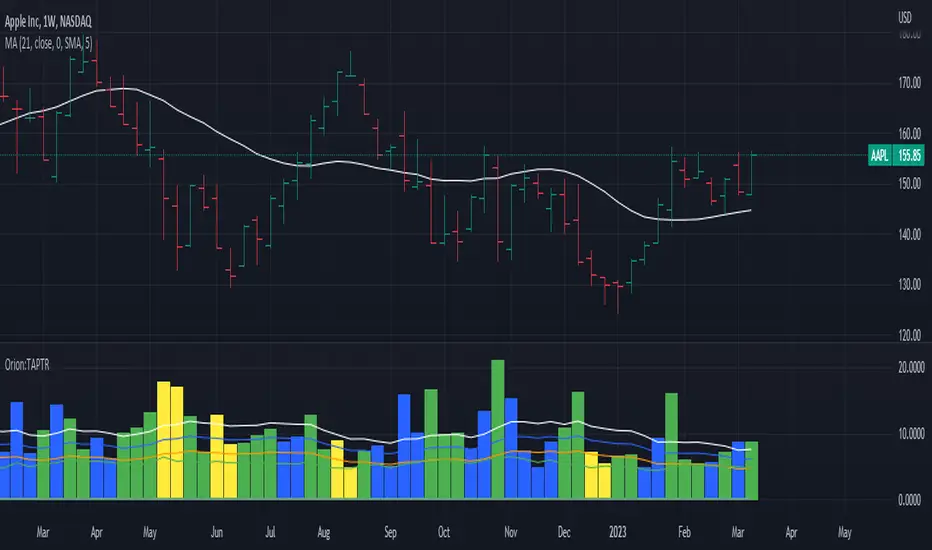Screen dimensions: 932x550
Task: Click the 20.0000 indicator axis label
Action: pos(911,367)
